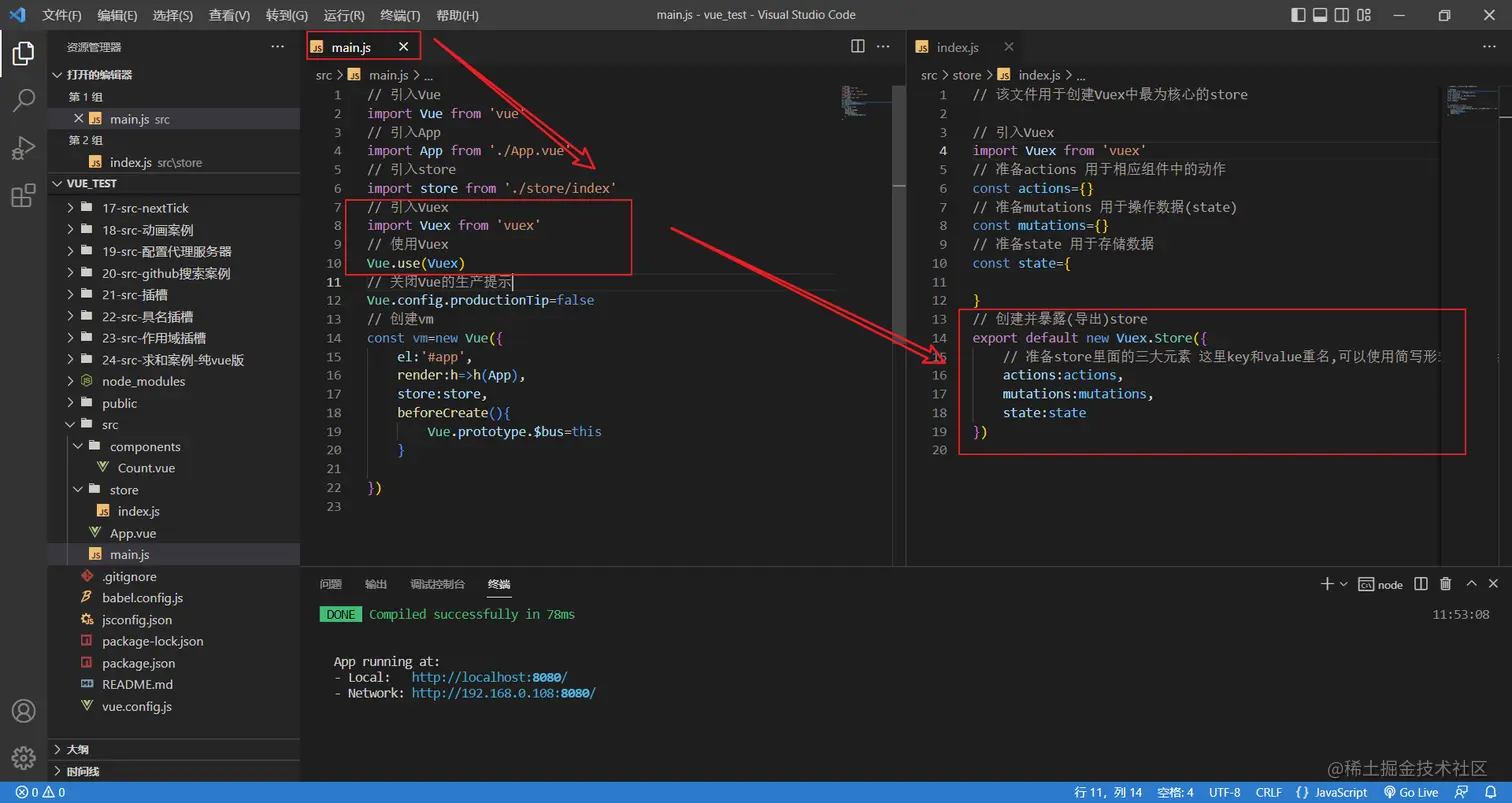Open App.vue in file tree
Image resolution: width=1512 pixels, height=803 pixels.
174,533
